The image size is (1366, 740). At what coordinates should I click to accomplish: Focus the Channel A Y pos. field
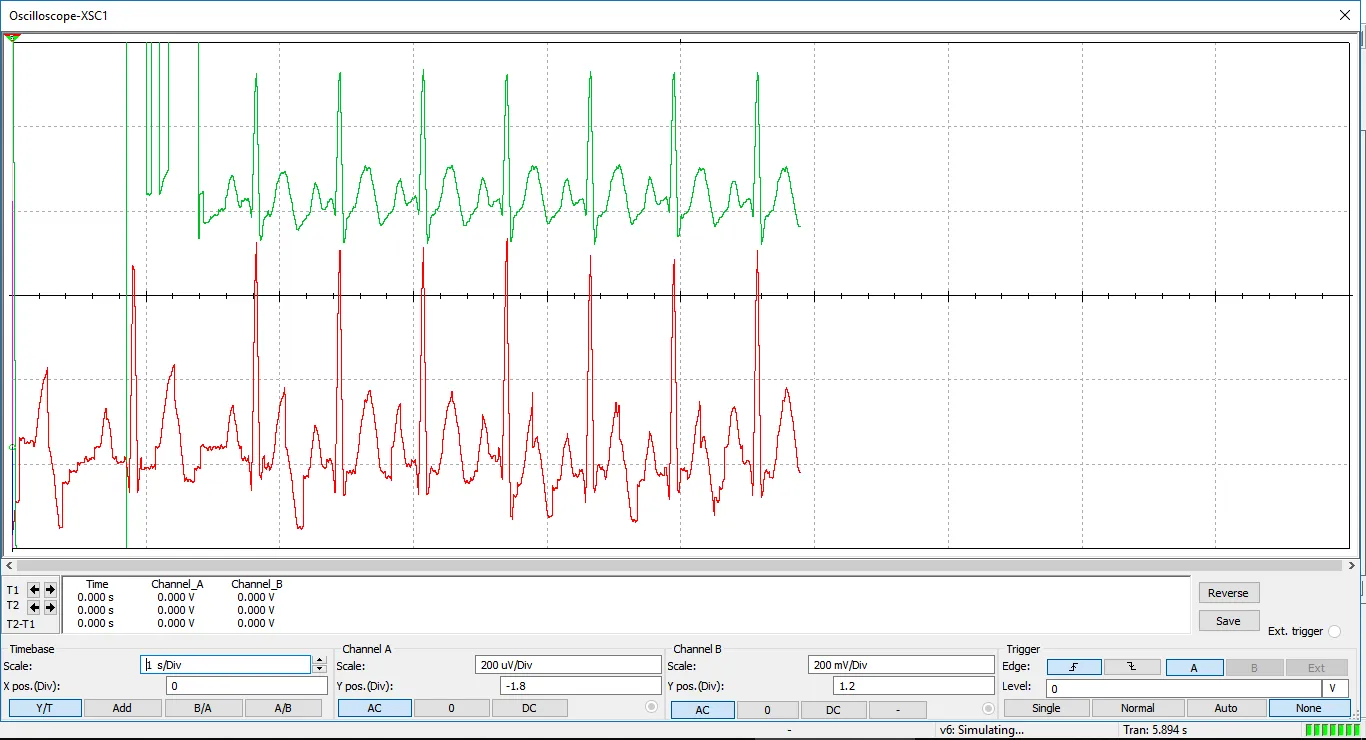click(581, 686)
